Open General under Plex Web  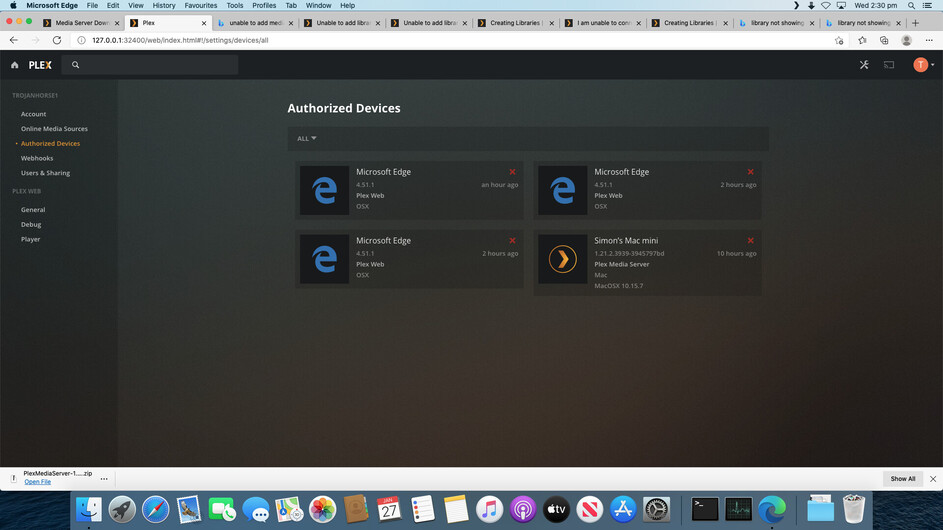33,210
